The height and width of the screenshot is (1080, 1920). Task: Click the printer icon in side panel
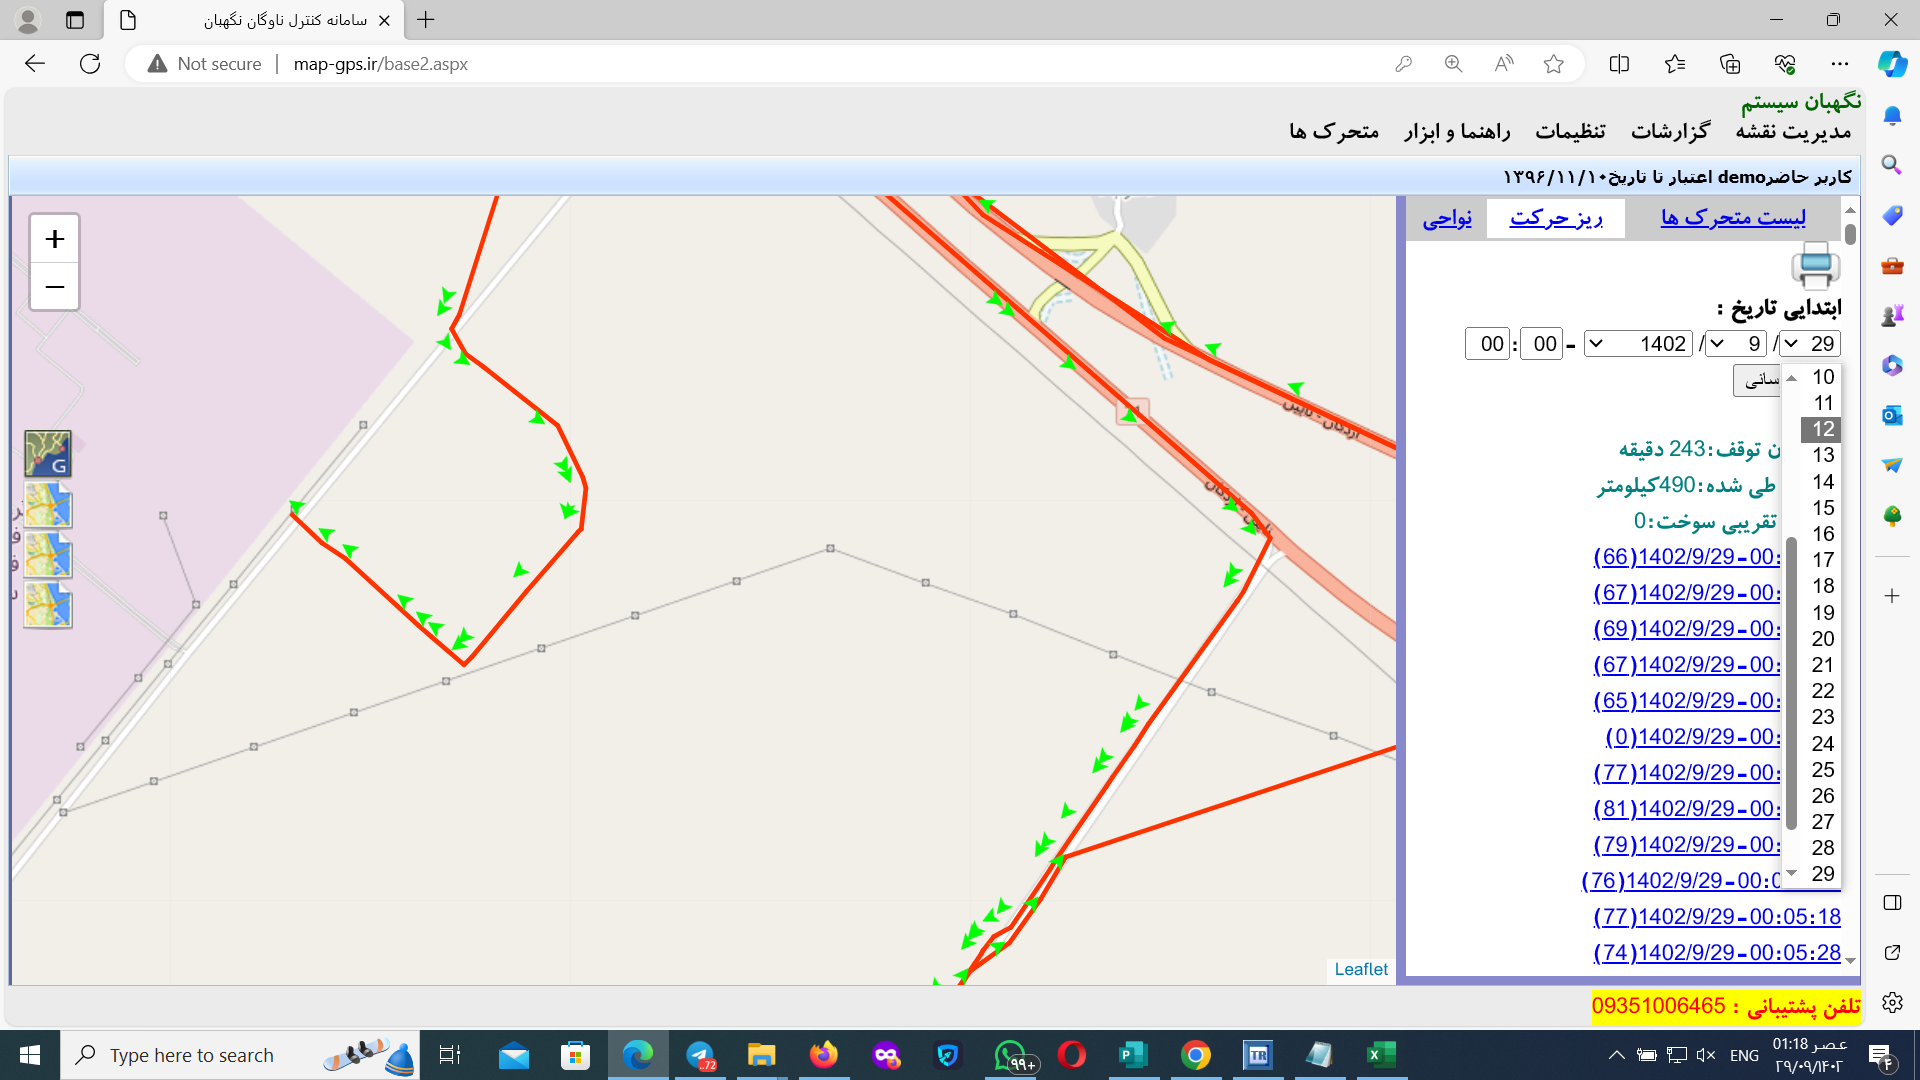pyautogui.click(x=1815, y=266)
